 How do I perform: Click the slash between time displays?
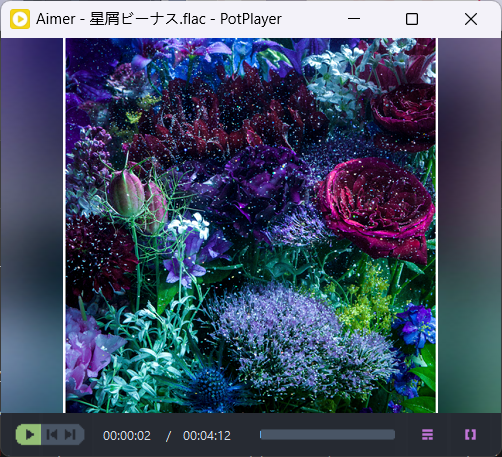[168, 436]
